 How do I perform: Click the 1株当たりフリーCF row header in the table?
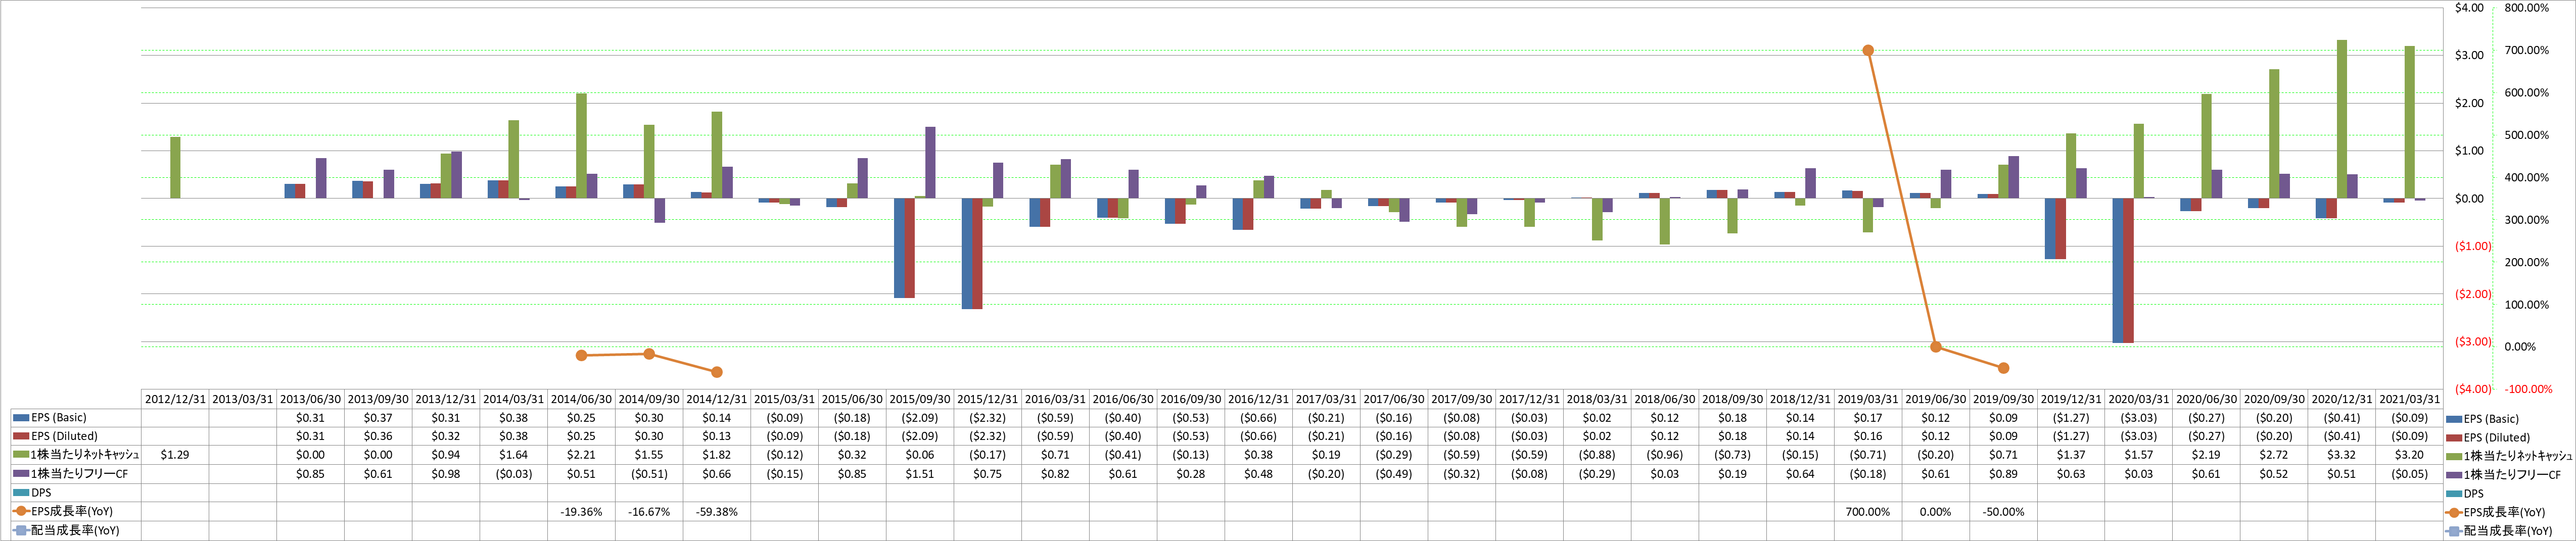click(76, 474)
